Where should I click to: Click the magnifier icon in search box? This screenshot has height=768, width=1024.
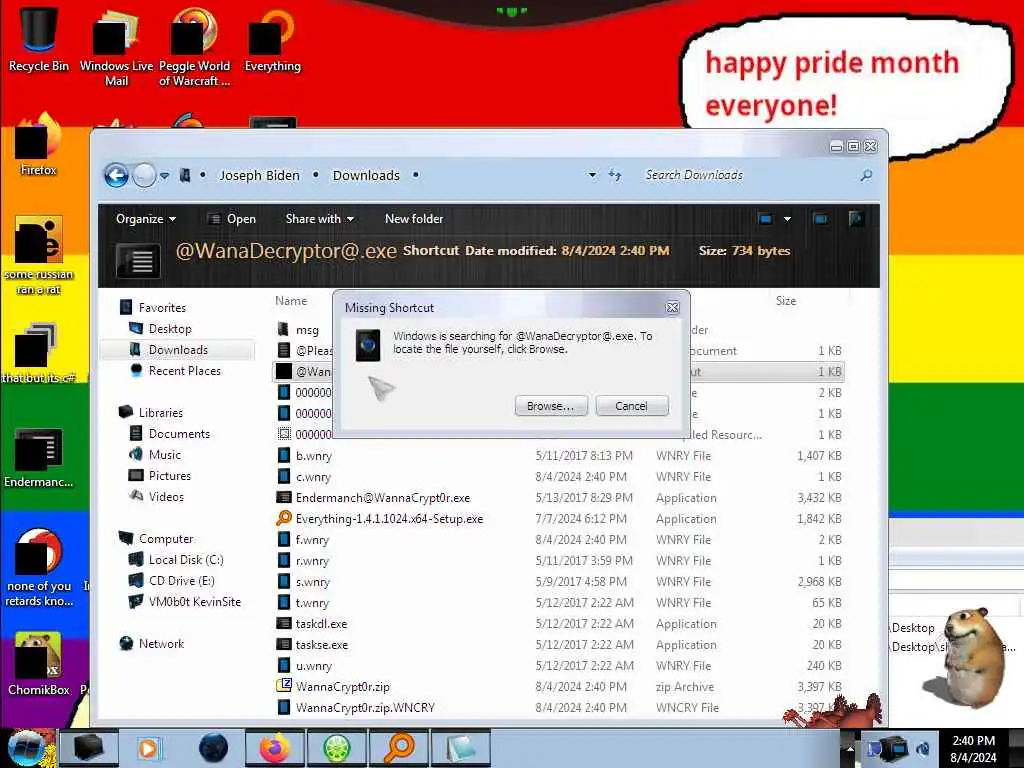pyautogui.click(x=867, y=175)
